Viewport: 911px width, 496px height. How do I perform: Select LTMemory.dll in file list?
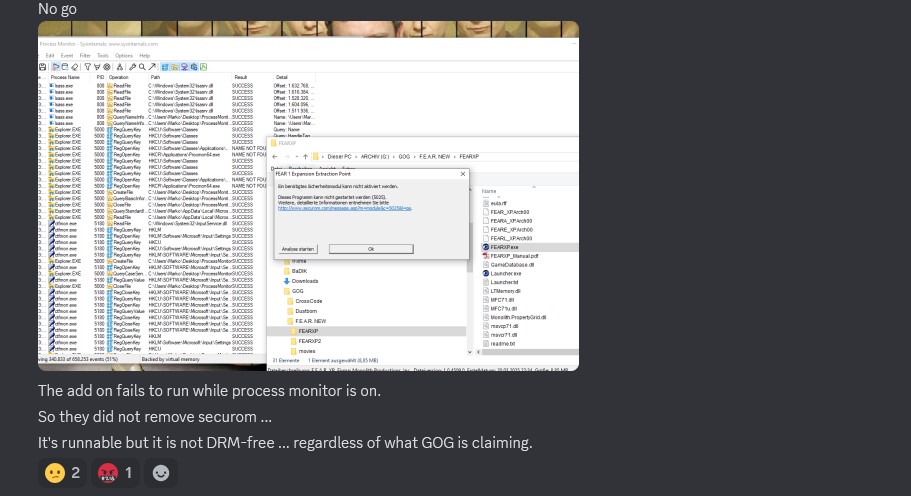[504, 291]
